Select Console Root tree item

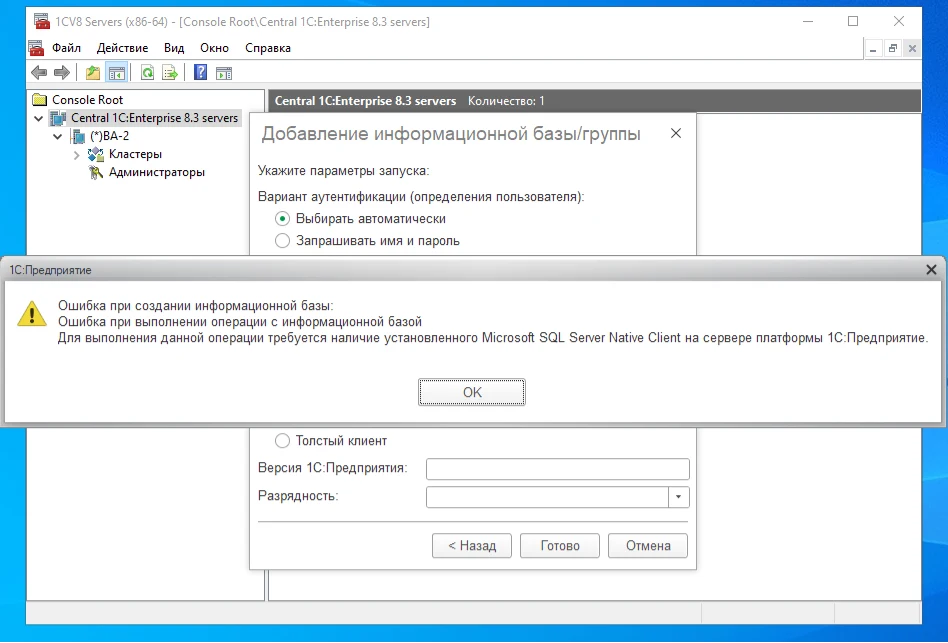pyautogui.click(x=87, y=100)
